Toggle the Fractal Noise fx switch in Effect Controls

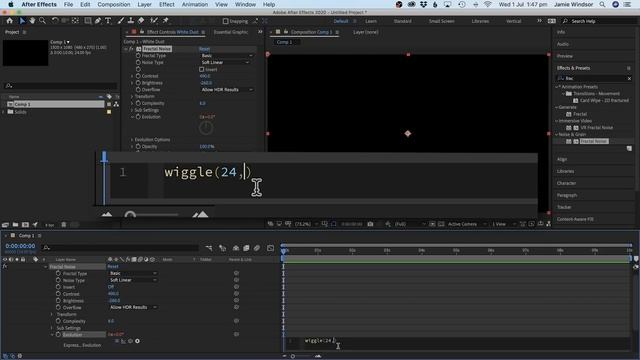[131, 49]
